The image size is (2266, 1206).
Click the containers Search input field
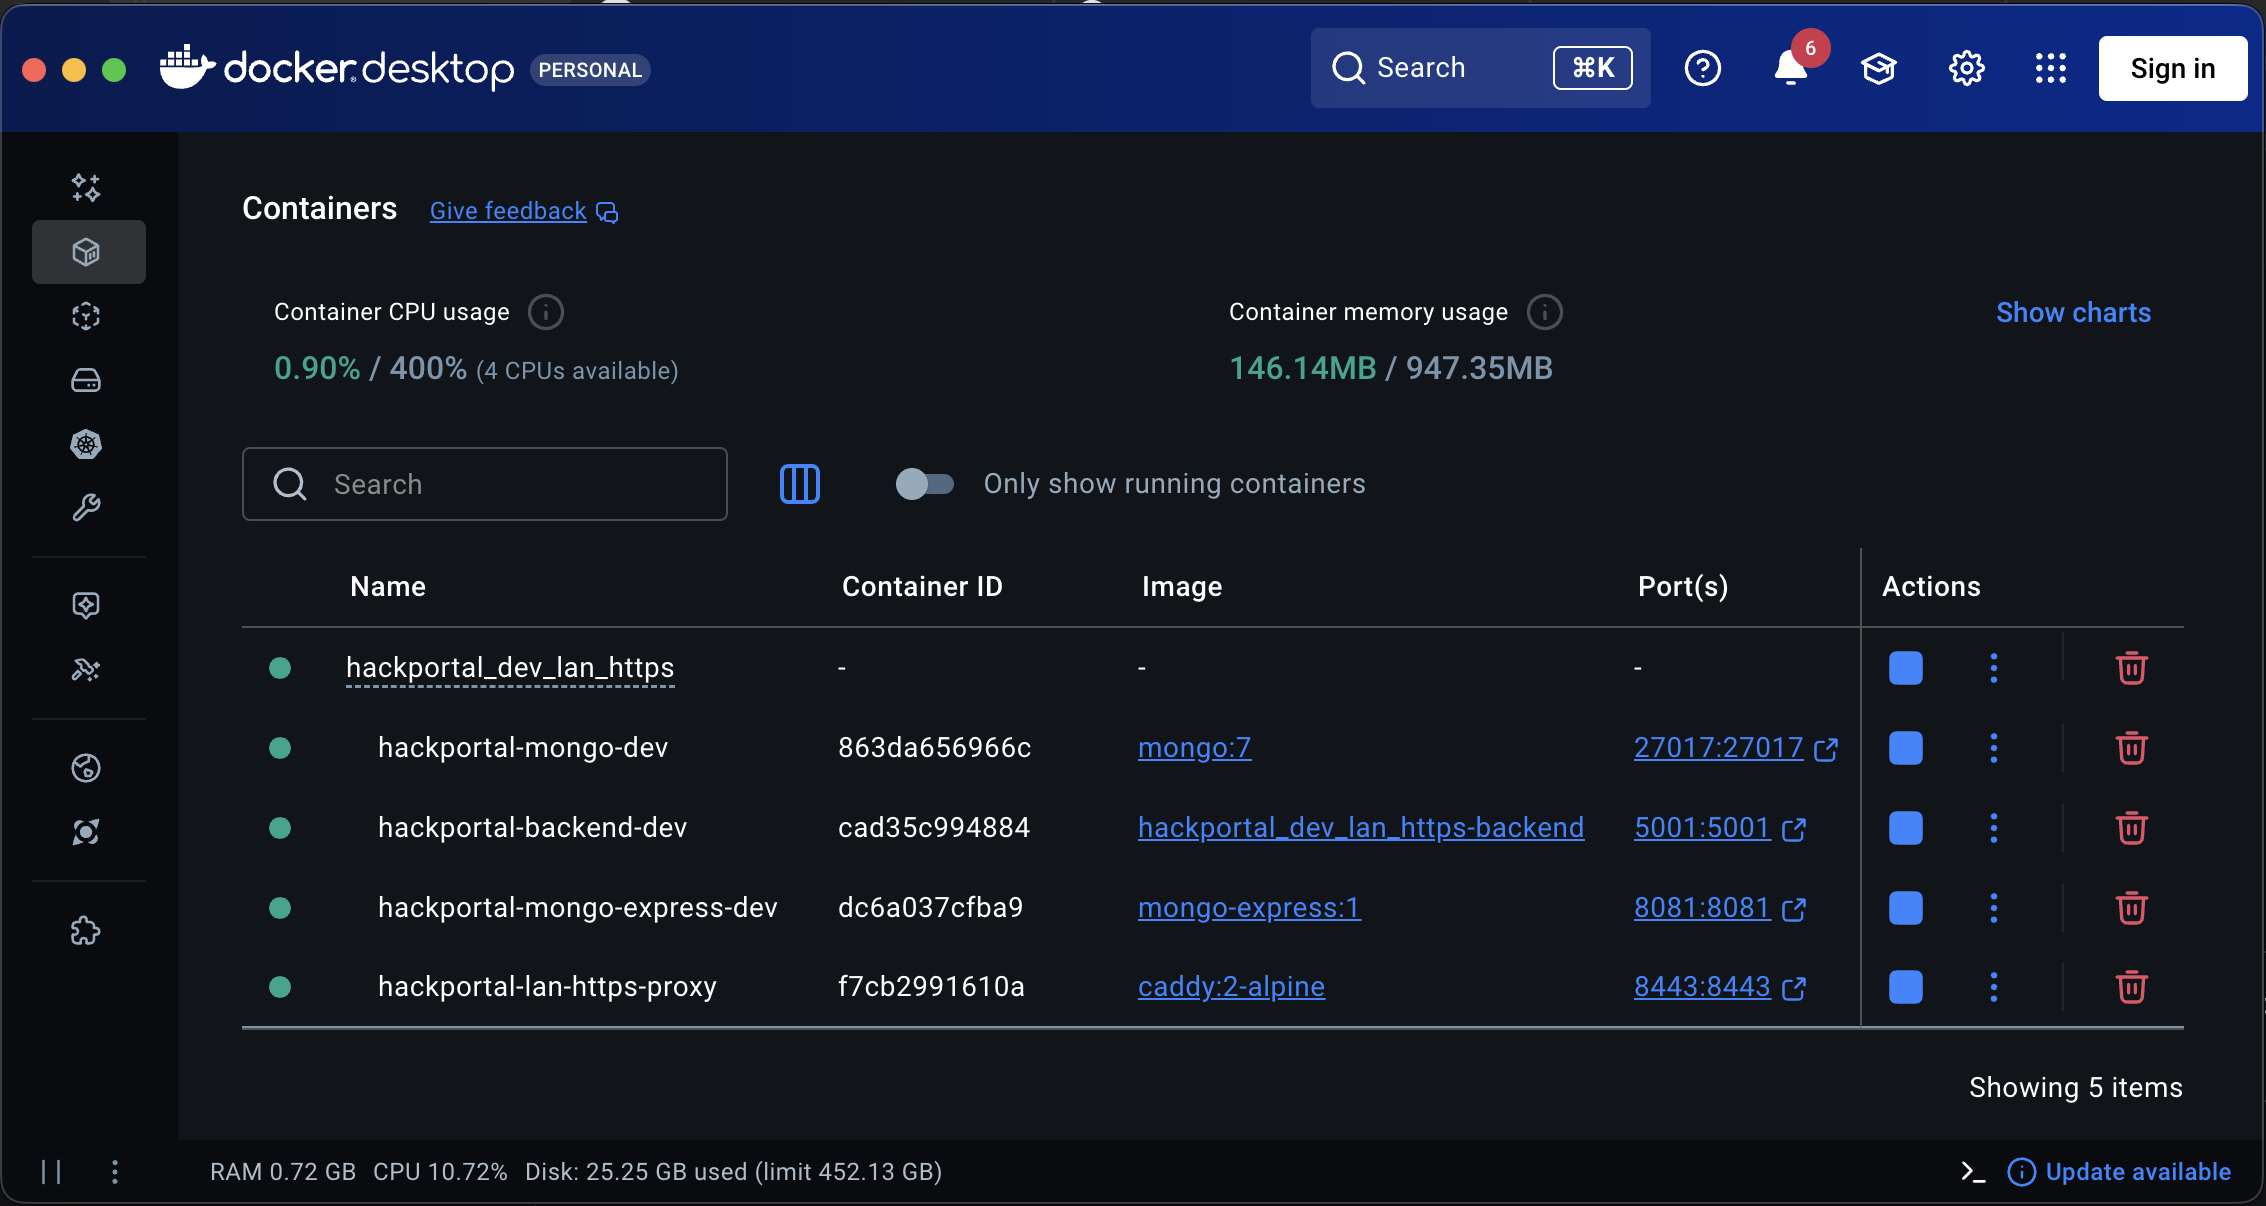tap(485, 484)
